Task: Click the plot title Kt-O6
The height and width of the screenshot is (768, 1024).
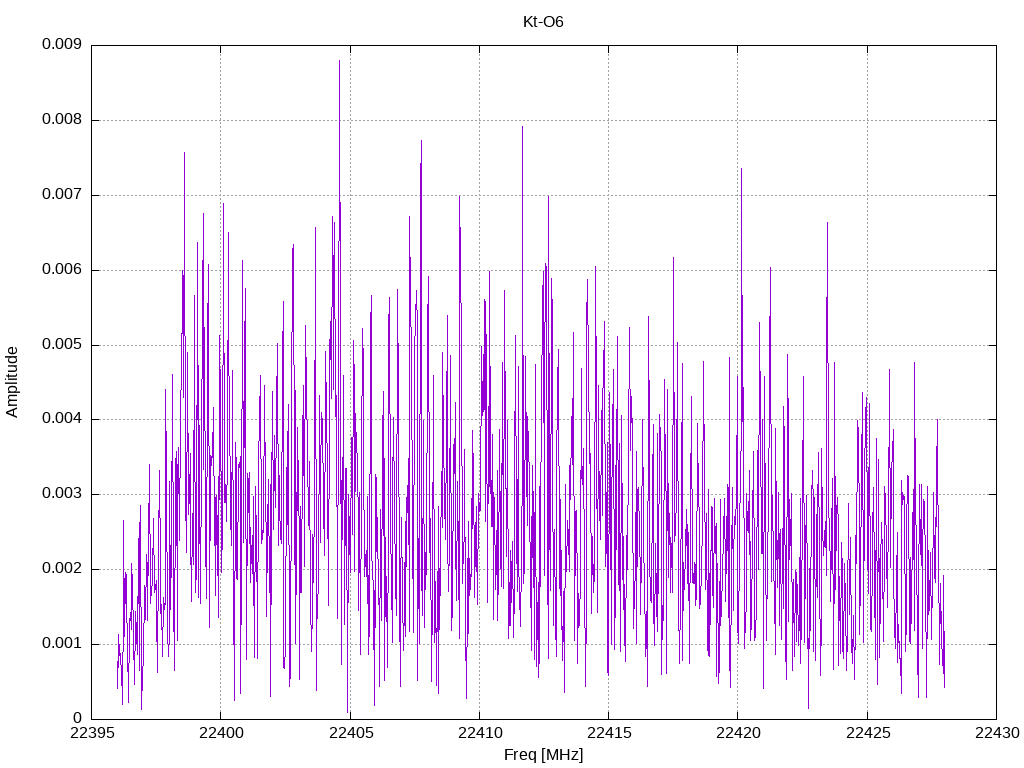Action: pyautogui.click(x=543, y=22)
